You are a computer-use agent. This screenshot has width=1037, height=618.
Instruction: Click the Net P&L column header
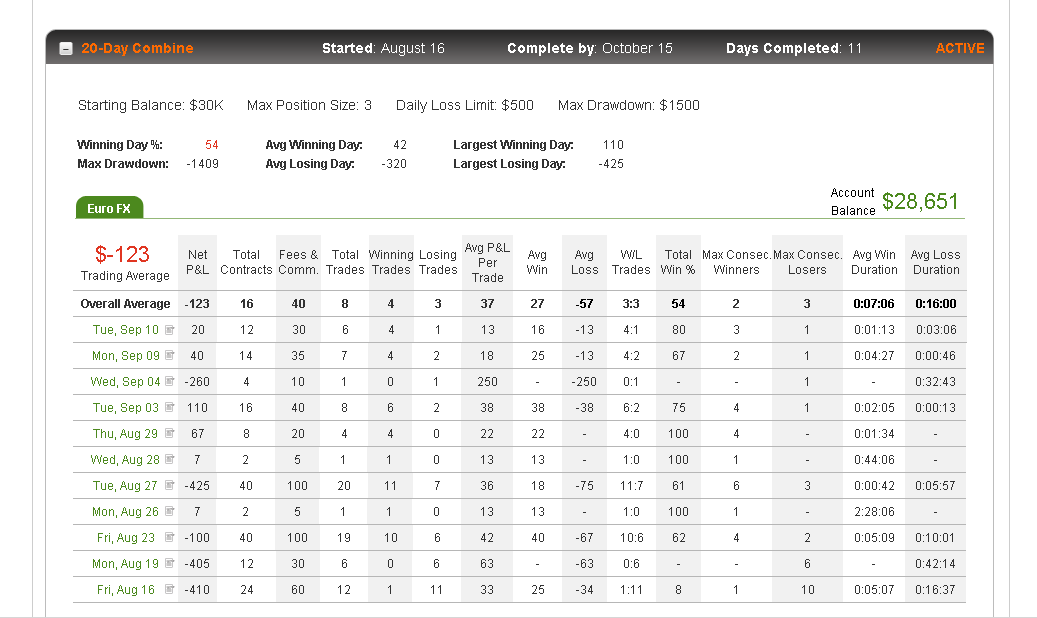(x=197, y=262)
